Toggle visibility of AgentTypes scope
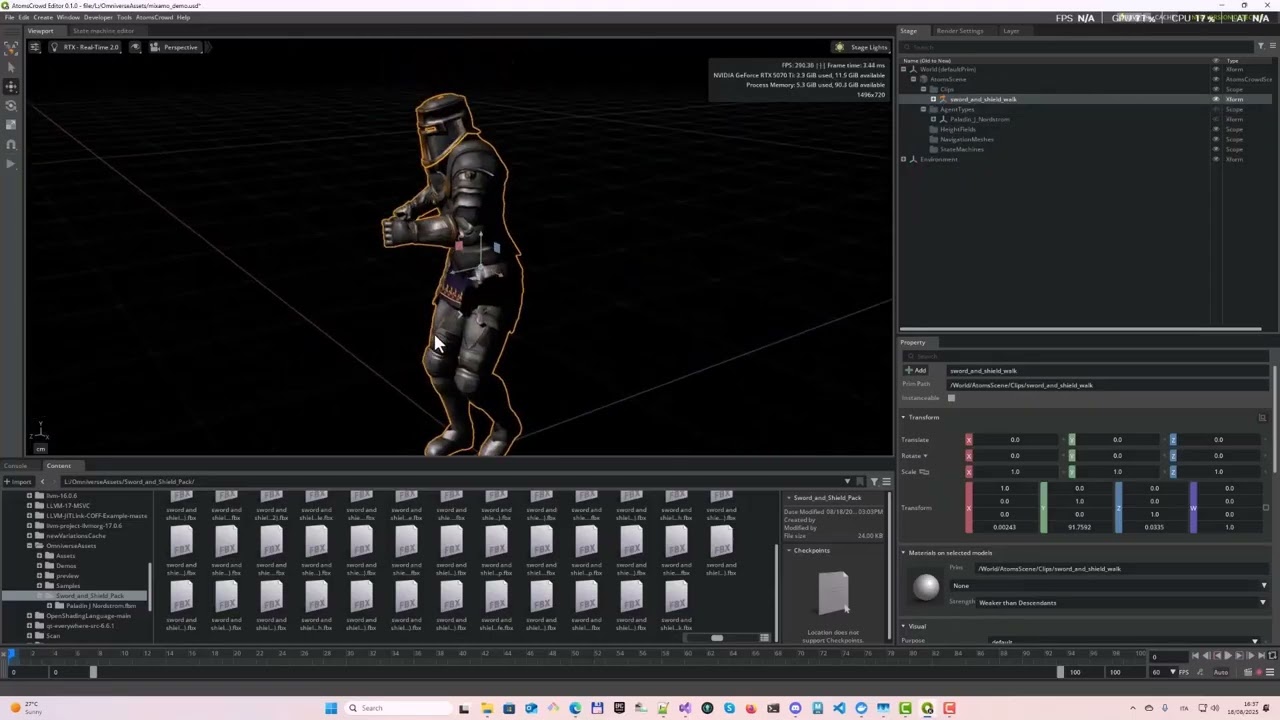1280x720 pixels. (1216, 109)
